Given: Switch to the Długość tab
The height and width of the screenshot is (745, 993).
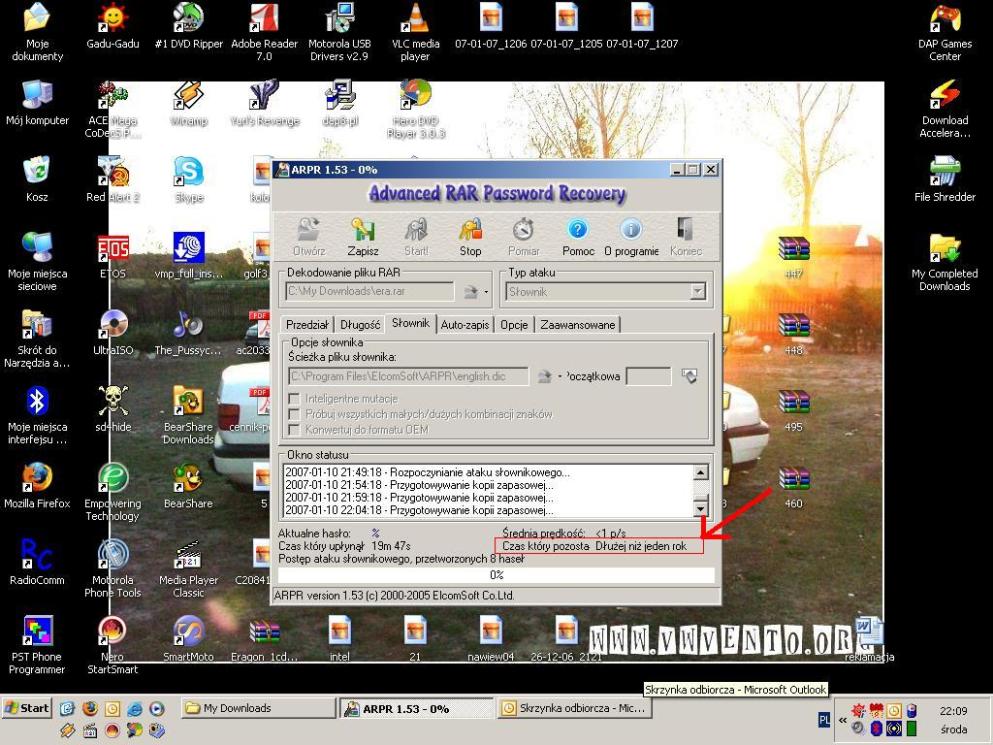Looking at the screenshot, I should 360,325.
